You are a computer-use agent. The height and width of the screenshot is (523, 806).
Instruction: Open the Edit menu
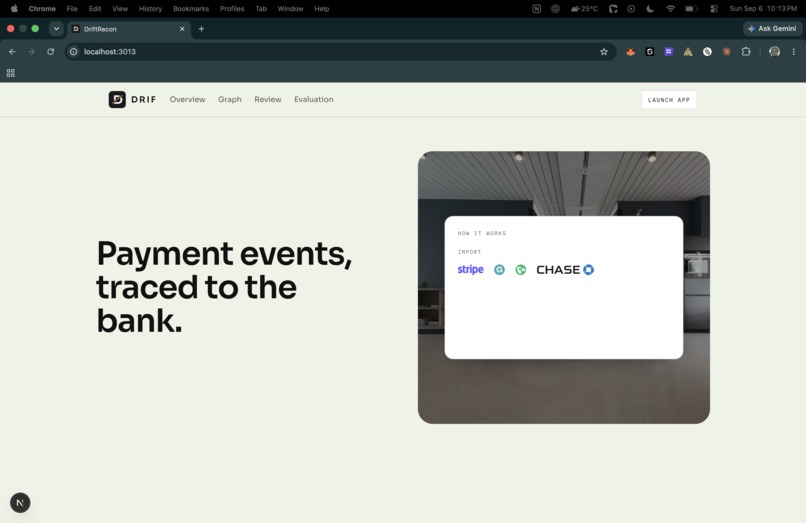[95, 9]
